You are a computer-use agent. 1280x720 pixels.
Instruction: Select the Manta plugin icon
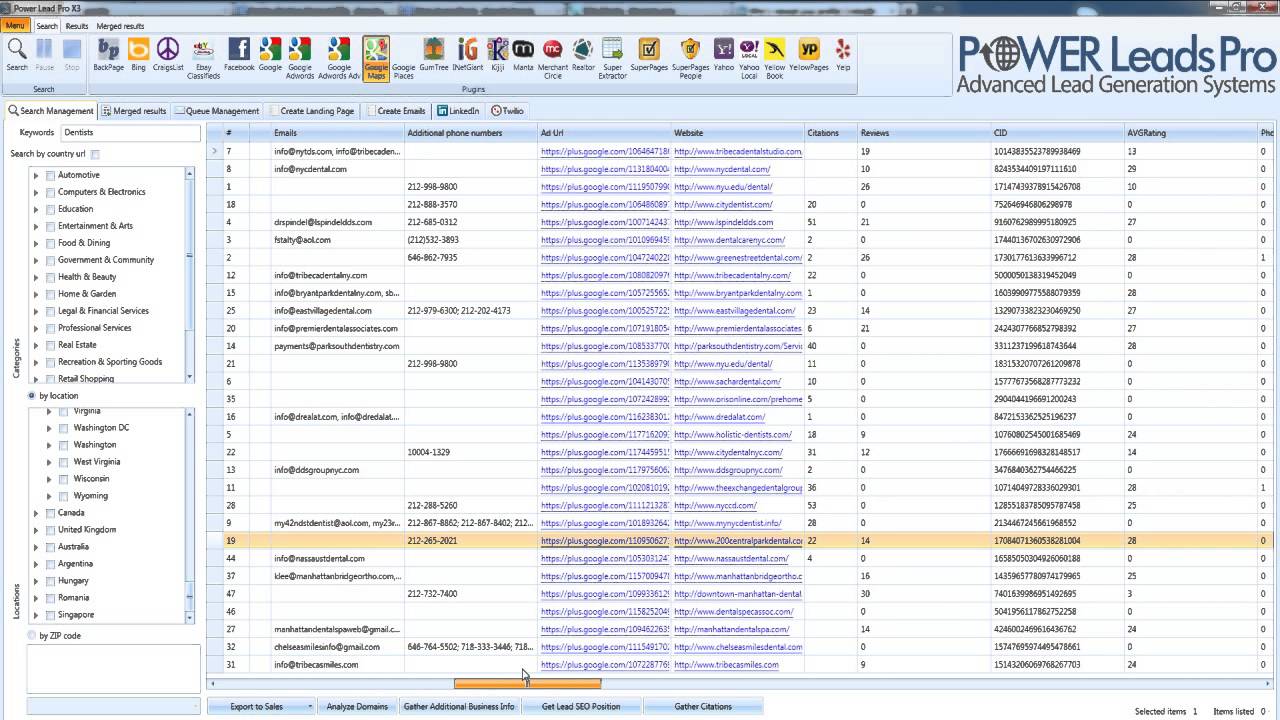523,54
